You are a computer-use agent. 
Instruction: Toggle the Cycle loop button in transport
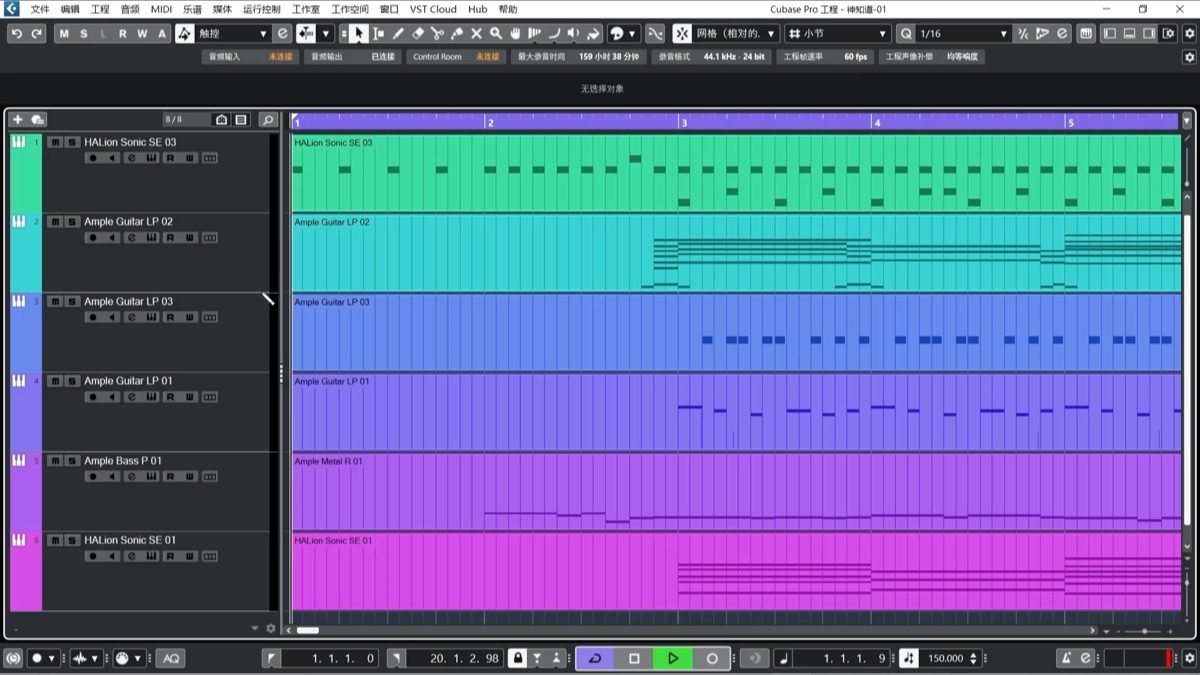(x=595, y=658)
